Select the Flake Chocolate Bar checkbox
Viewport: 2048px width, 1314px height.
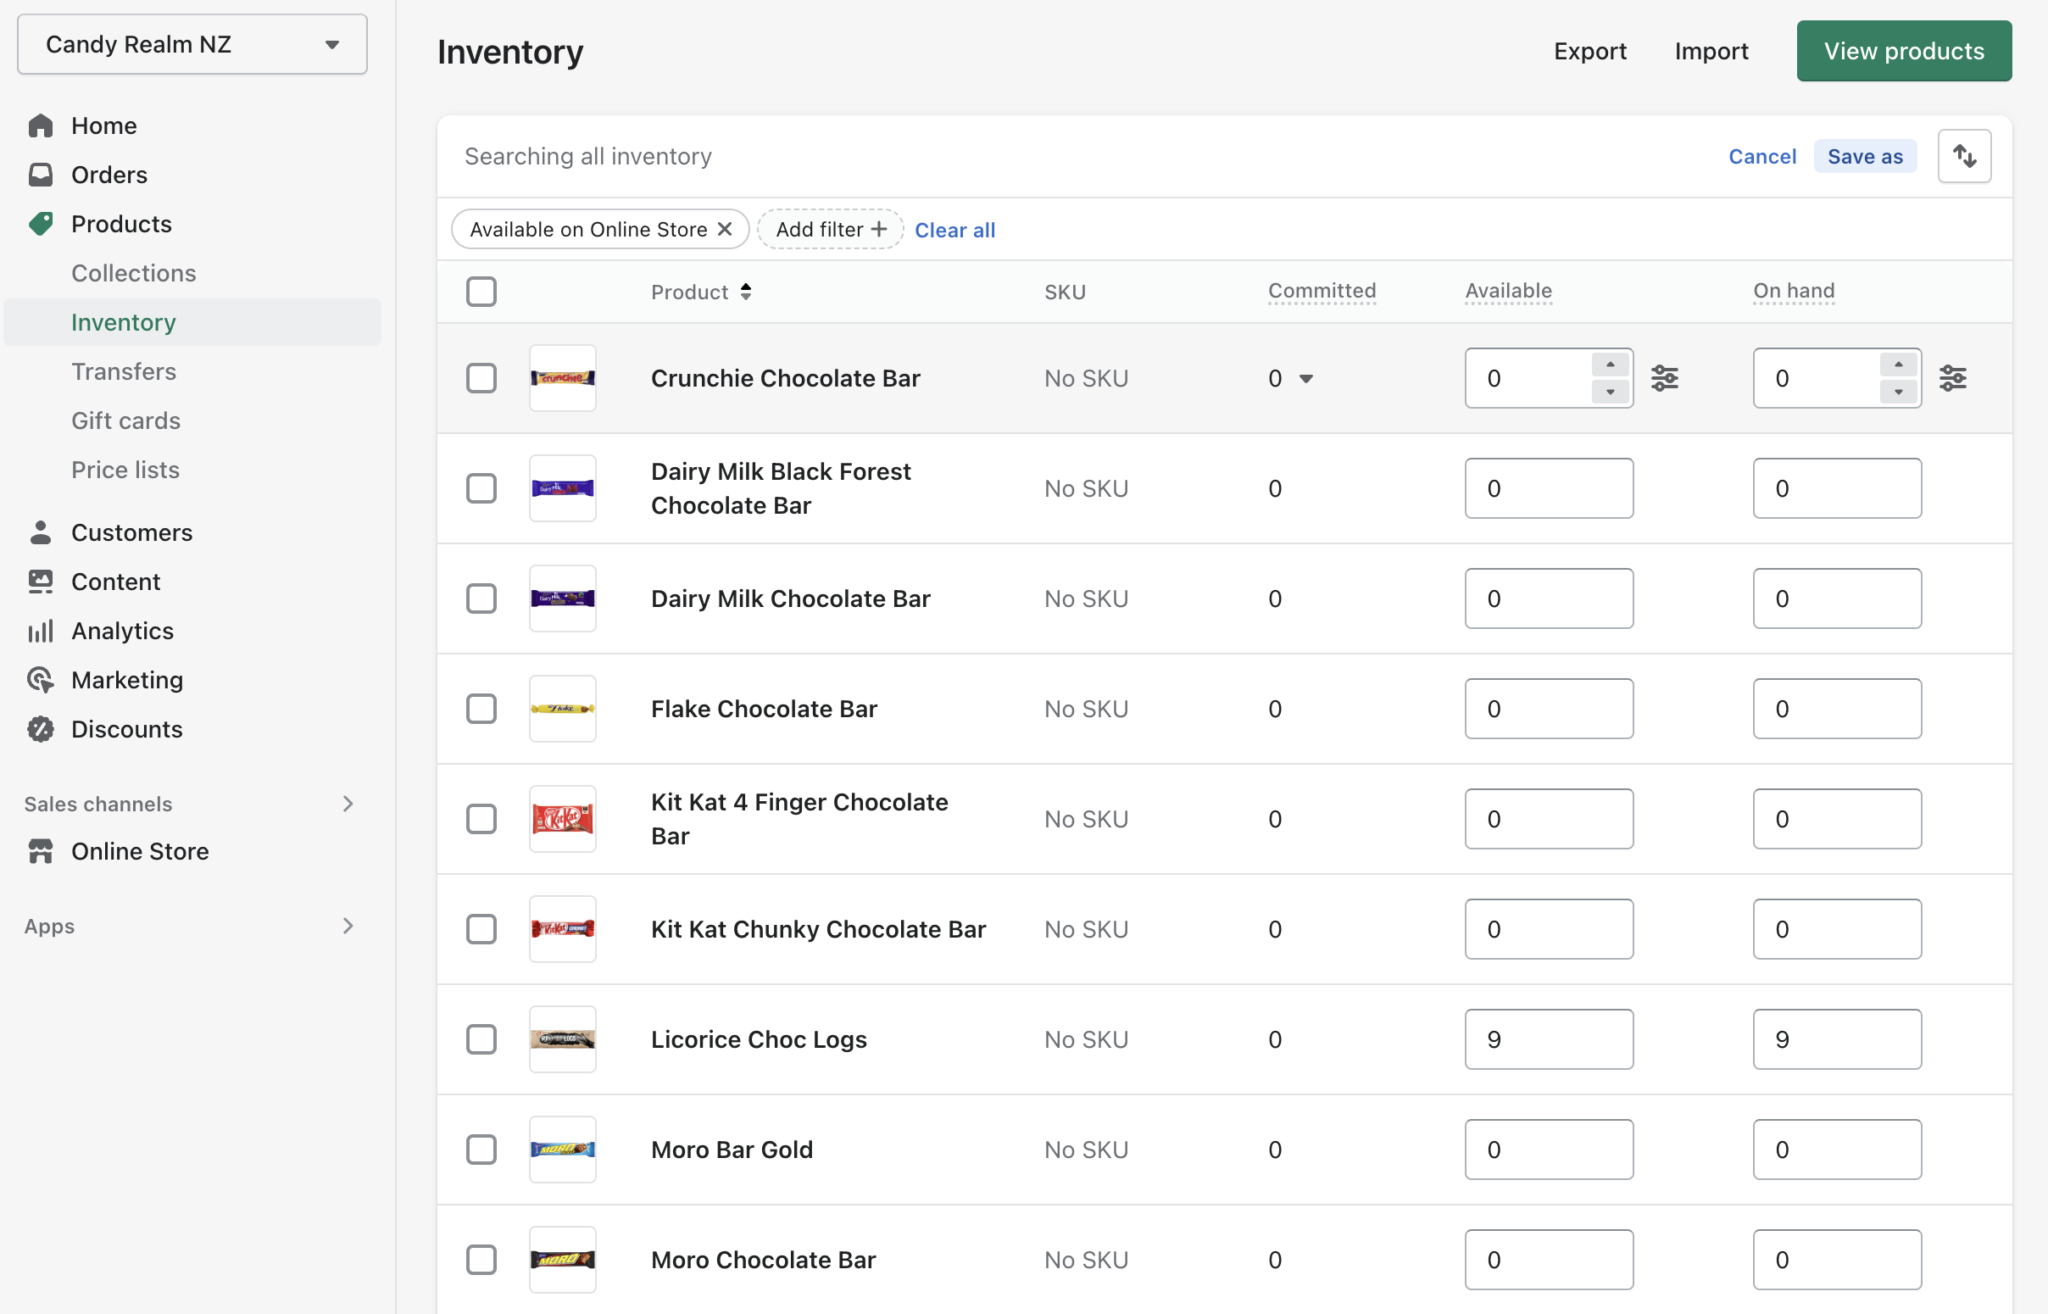click(481, 708)
